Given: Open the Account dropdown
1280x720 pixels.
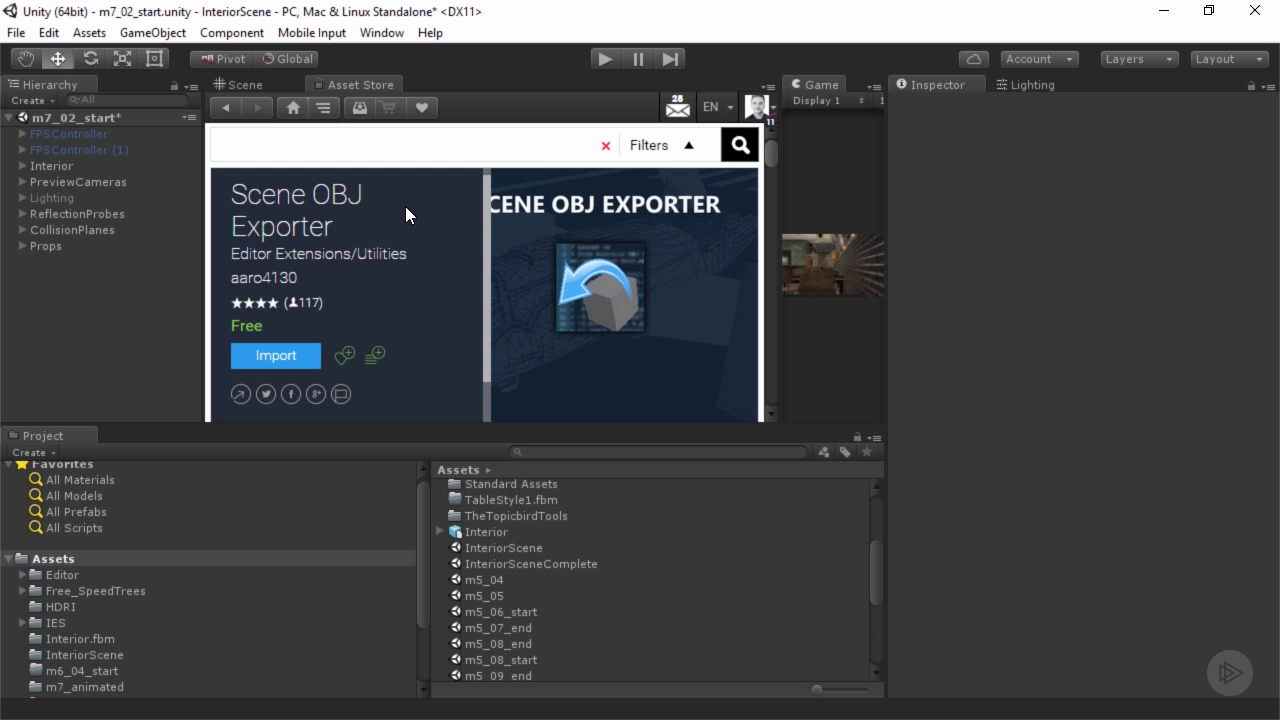Looking at the screenshot, I should (x=1038, y=59).
